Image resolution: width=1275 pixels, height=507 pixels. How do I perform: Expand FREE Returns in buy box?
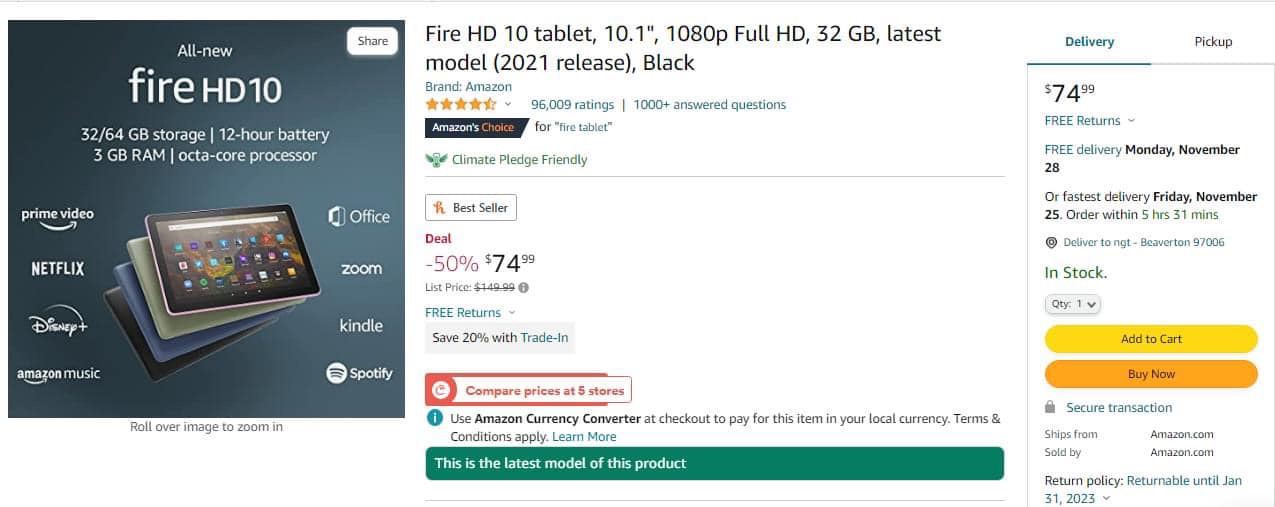(1131, 121)
